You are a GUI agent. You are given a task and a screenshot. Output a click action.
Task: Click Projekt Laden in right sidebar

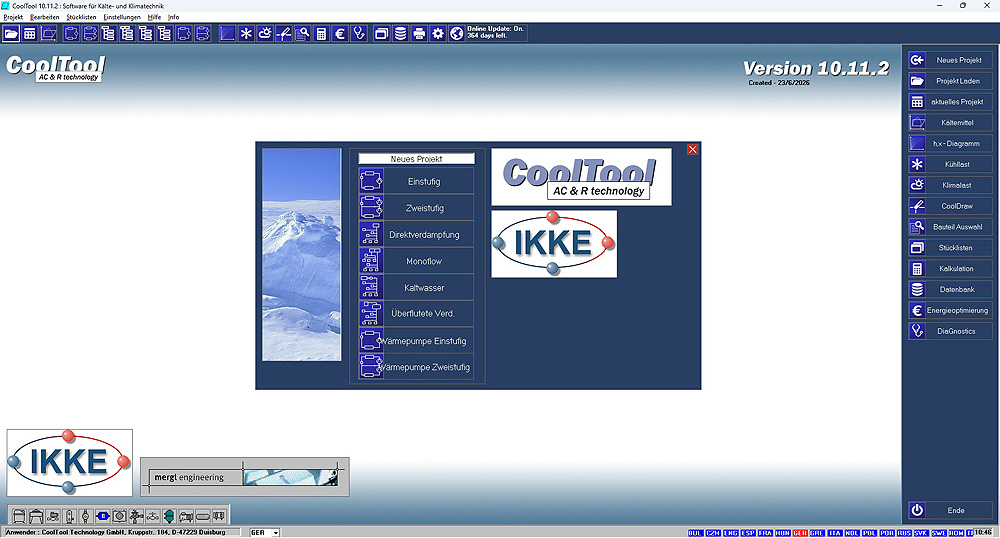(950, 81)
